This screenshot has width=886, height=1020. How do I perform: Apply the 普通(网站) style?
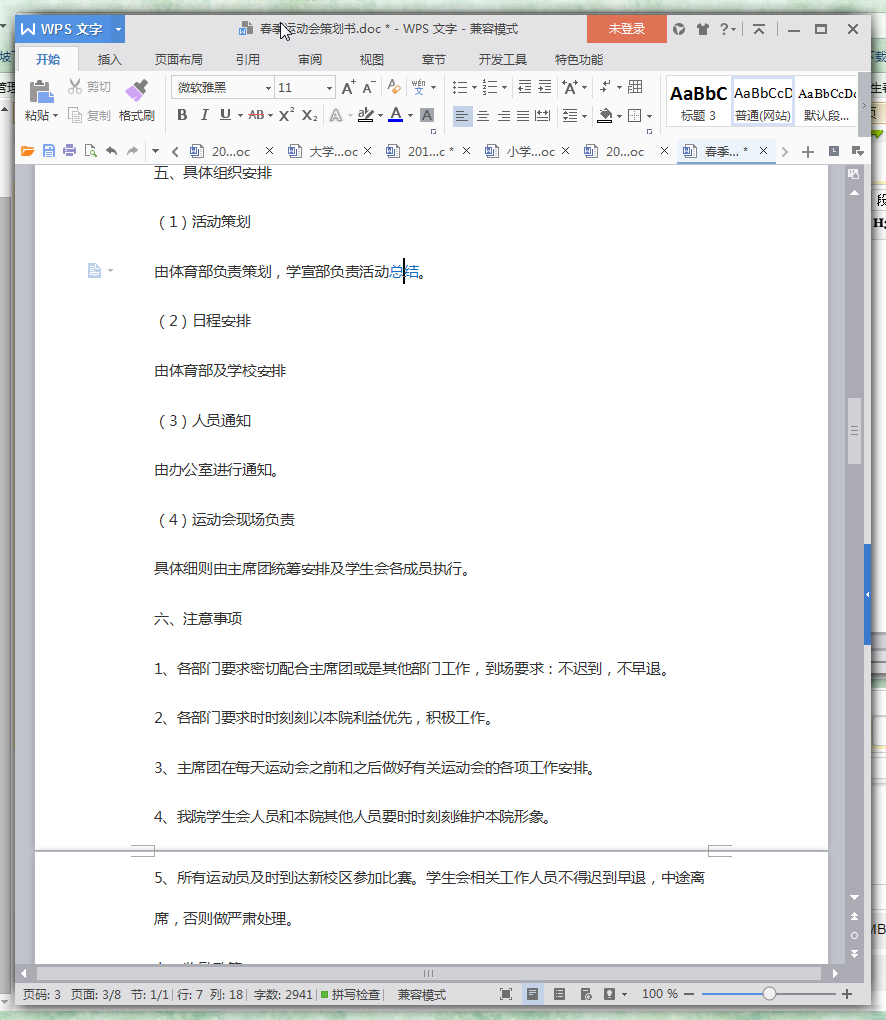pos(763,103)
